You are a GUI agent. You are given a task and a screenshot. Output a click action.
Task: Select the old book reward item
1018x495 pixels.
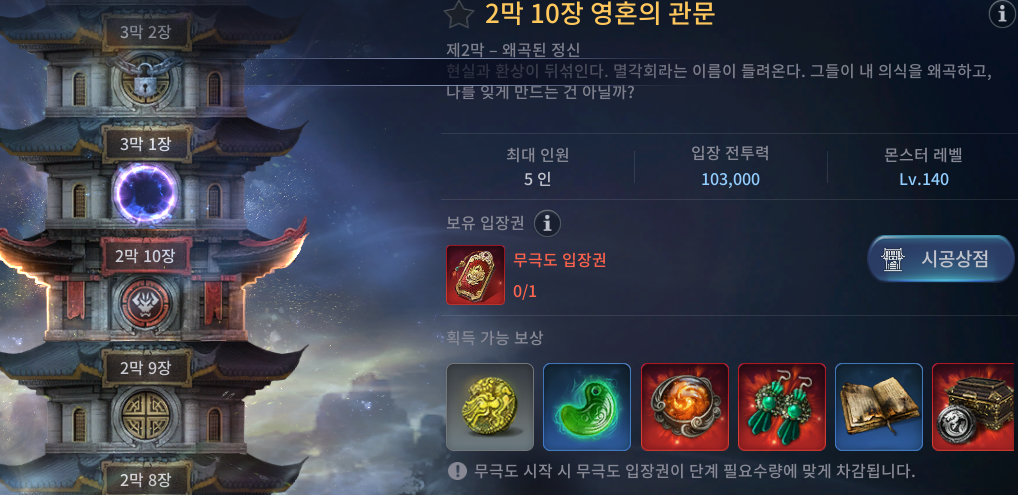[878, 407]
